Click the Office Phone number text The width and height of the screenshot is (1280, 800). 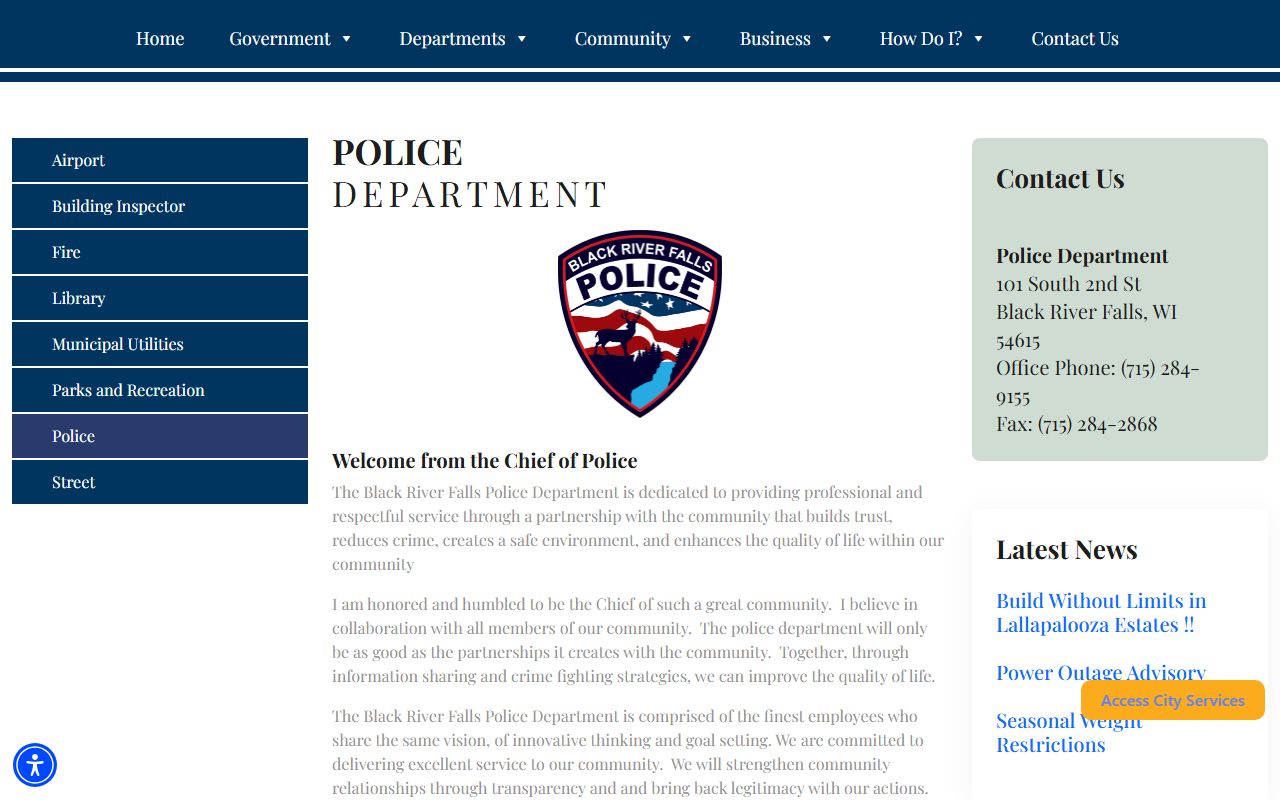coord(1097,382)
